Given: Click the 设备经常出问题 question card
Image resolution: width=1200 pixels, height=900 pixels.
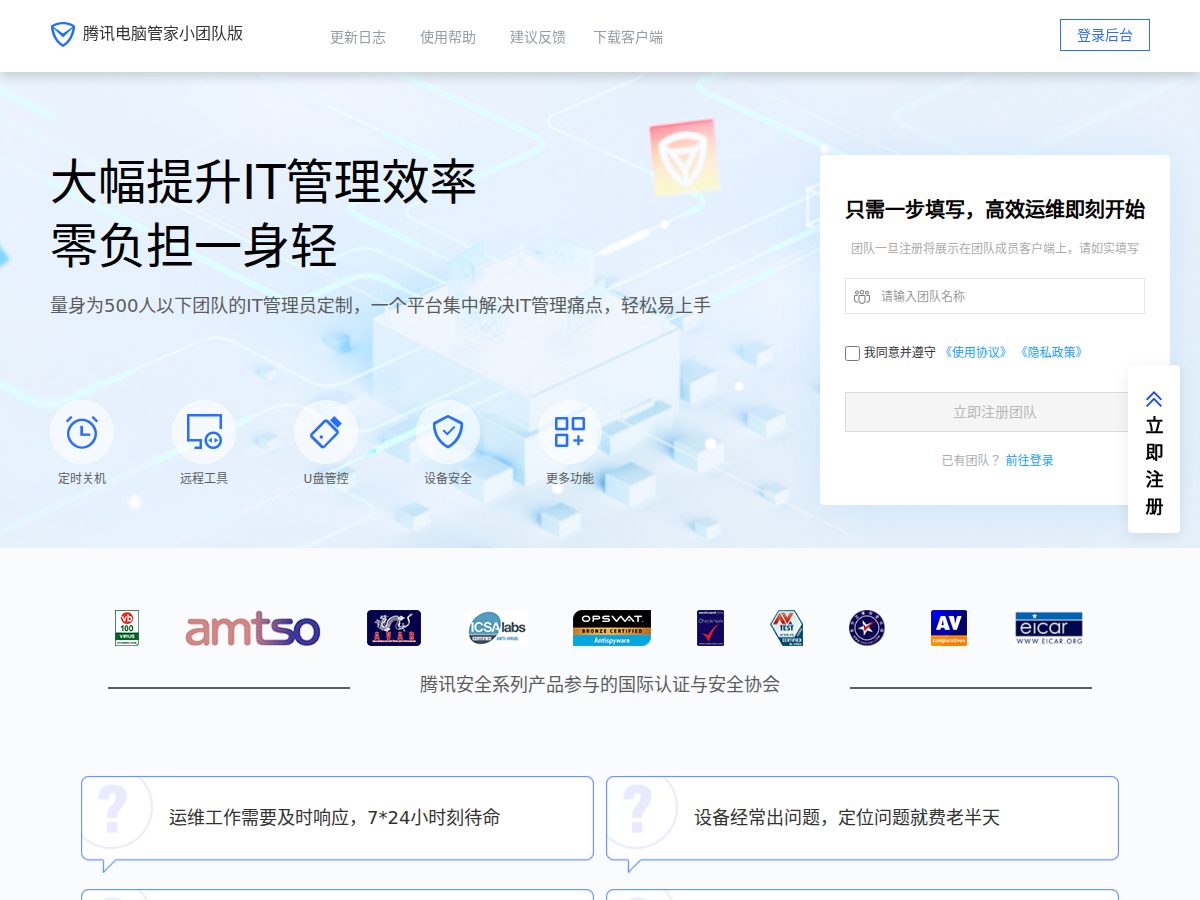Looking at the screenshot, I should point(862,818).
